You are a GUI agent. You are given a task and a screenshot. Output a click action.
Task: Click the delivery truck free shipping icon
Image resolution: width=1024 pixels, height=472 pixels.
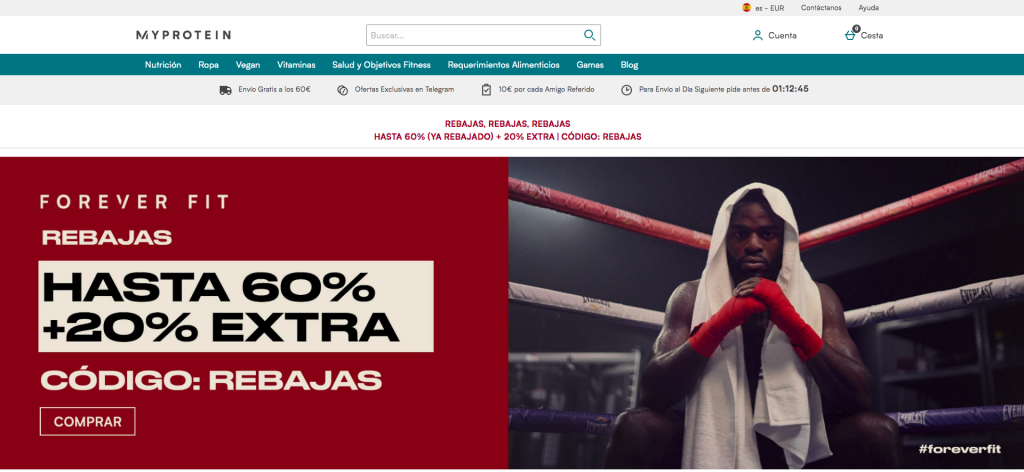tap(225, 89)
